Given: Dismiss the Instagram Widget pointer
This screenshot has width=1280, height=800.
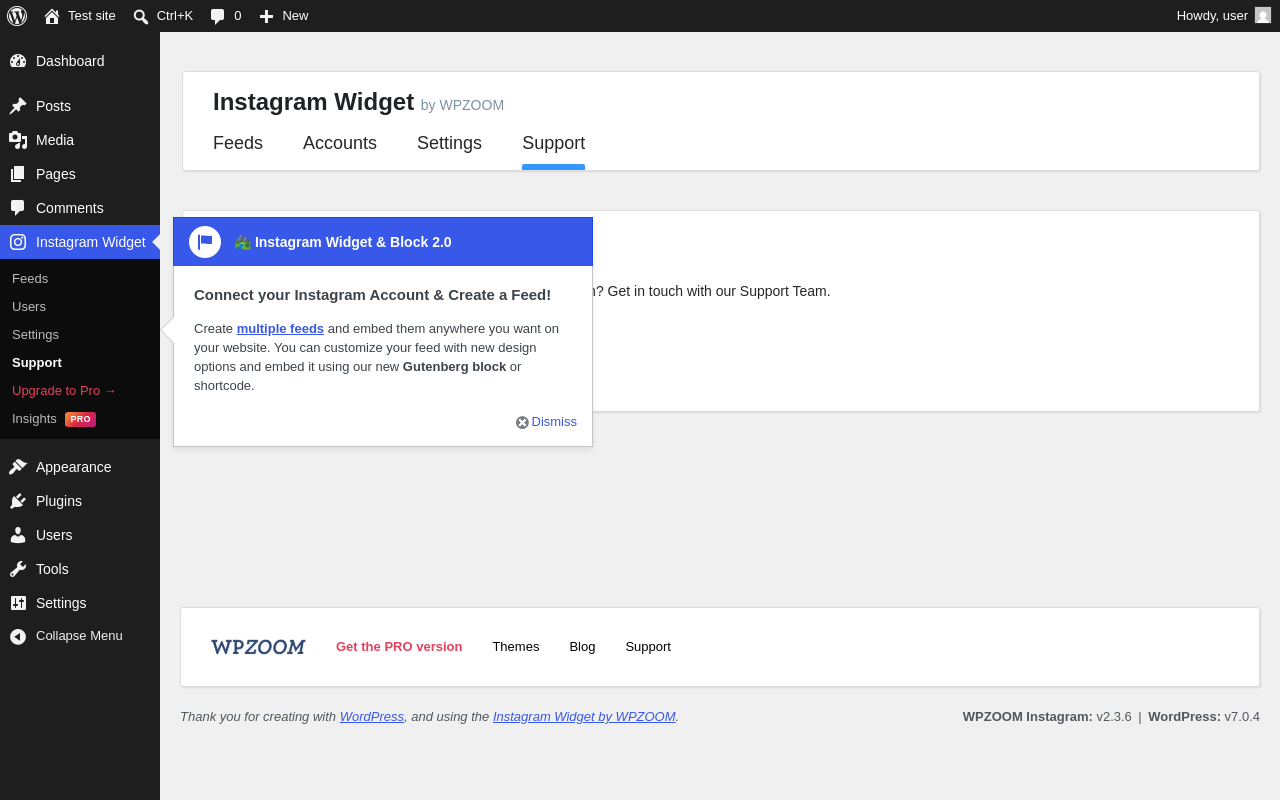Looking at the screenshot, I should pyautogui.click(x=546, y=422).
